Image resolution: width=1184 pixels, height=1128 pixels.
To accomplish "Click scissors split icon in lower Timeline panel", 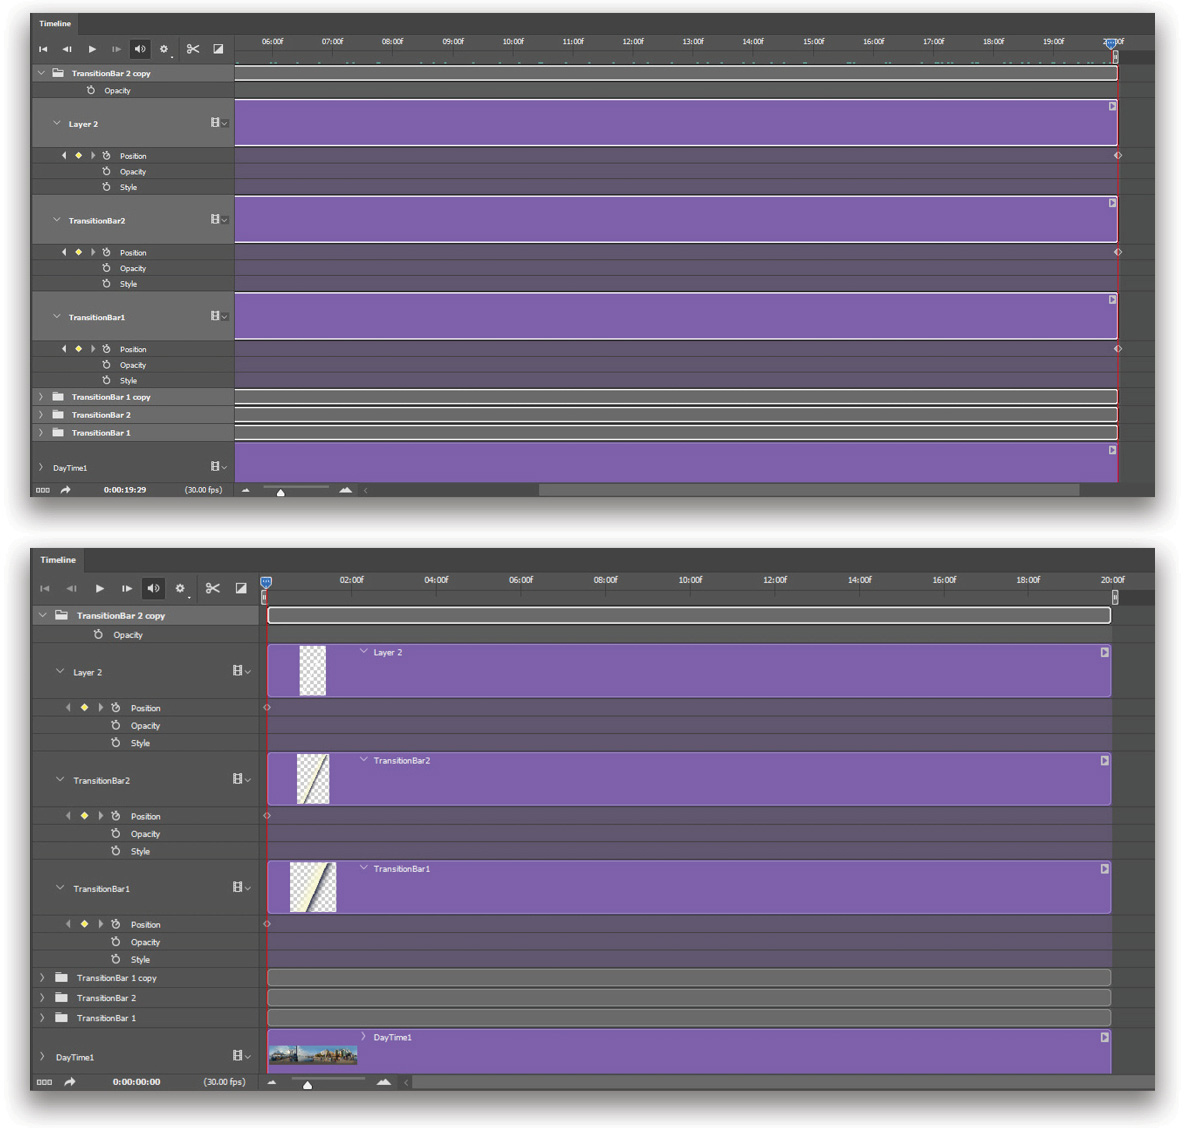I will [x=212, y=588].
